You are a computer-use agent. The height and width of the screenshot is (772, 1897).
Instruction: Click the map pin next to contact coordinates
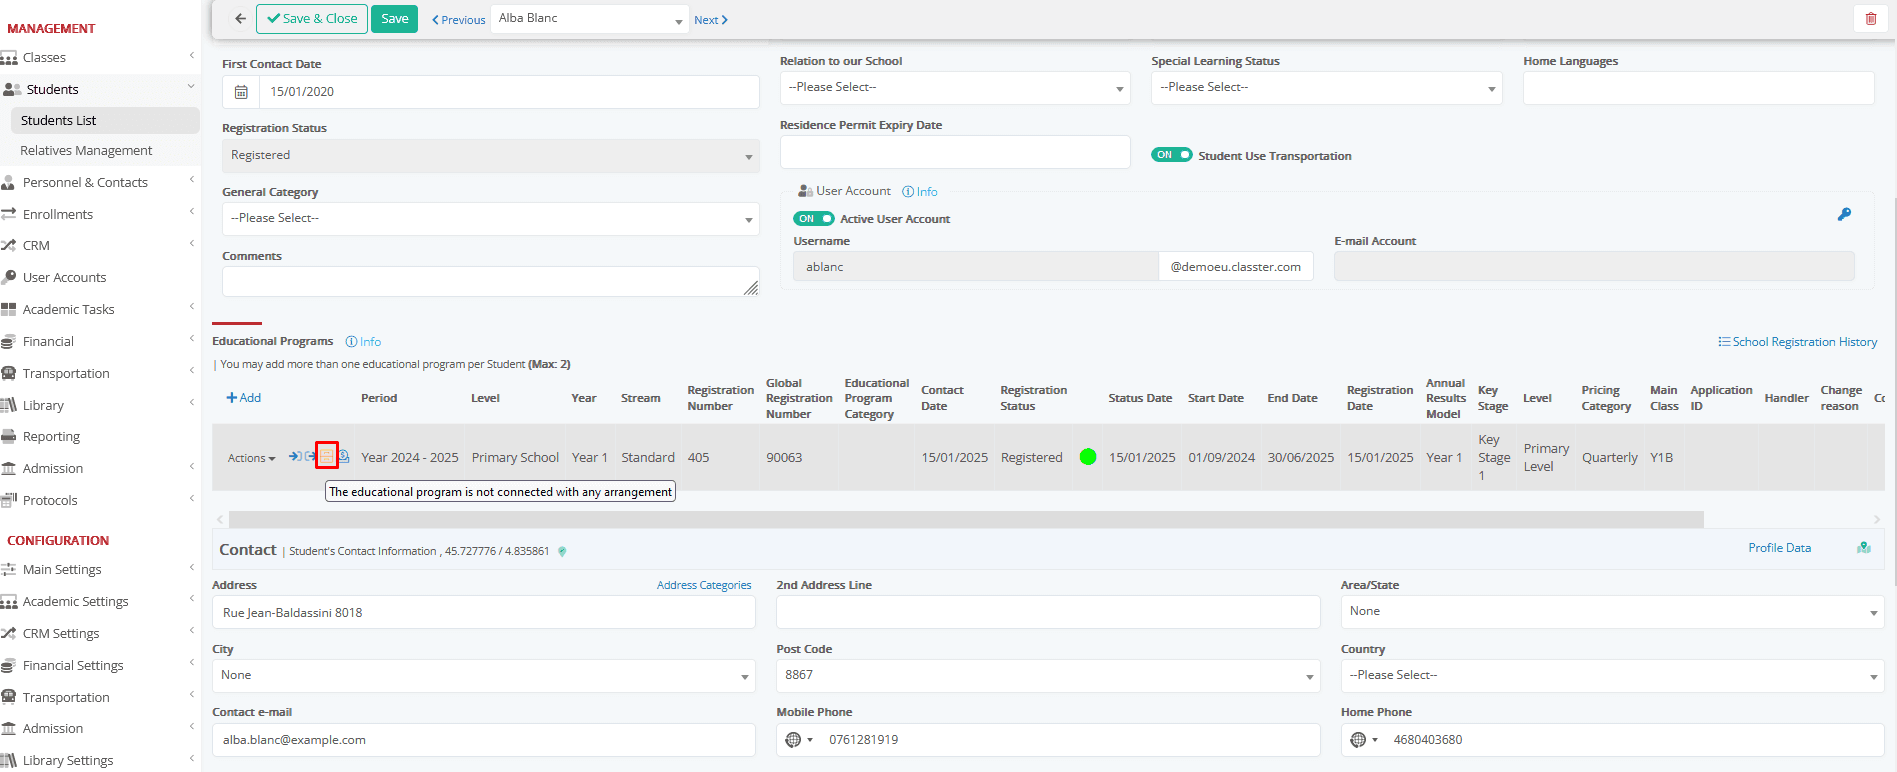click(562, 551)
